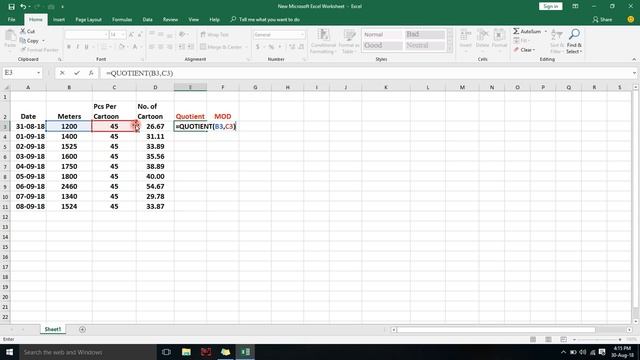
Task: Open the AutoSum dropdown arrow
Action: tap(546, 31)
